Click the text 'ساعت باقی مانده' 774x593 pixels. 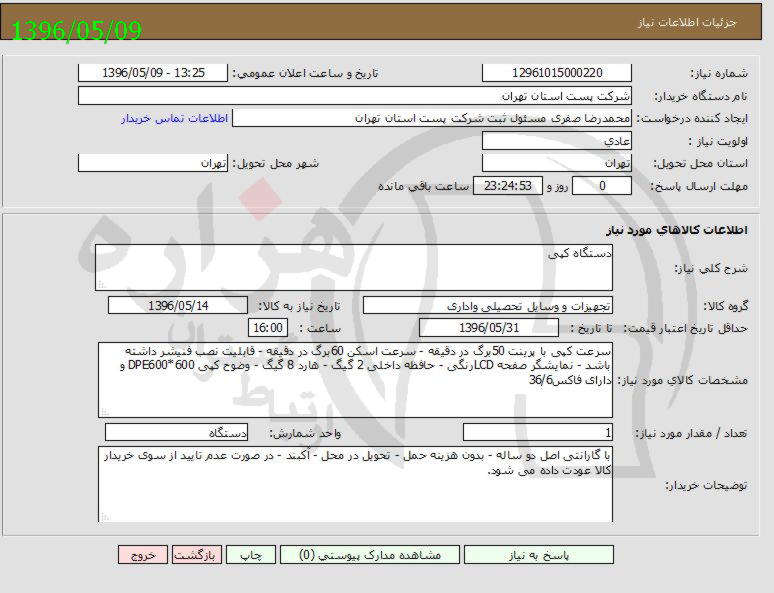pos(423,186)
